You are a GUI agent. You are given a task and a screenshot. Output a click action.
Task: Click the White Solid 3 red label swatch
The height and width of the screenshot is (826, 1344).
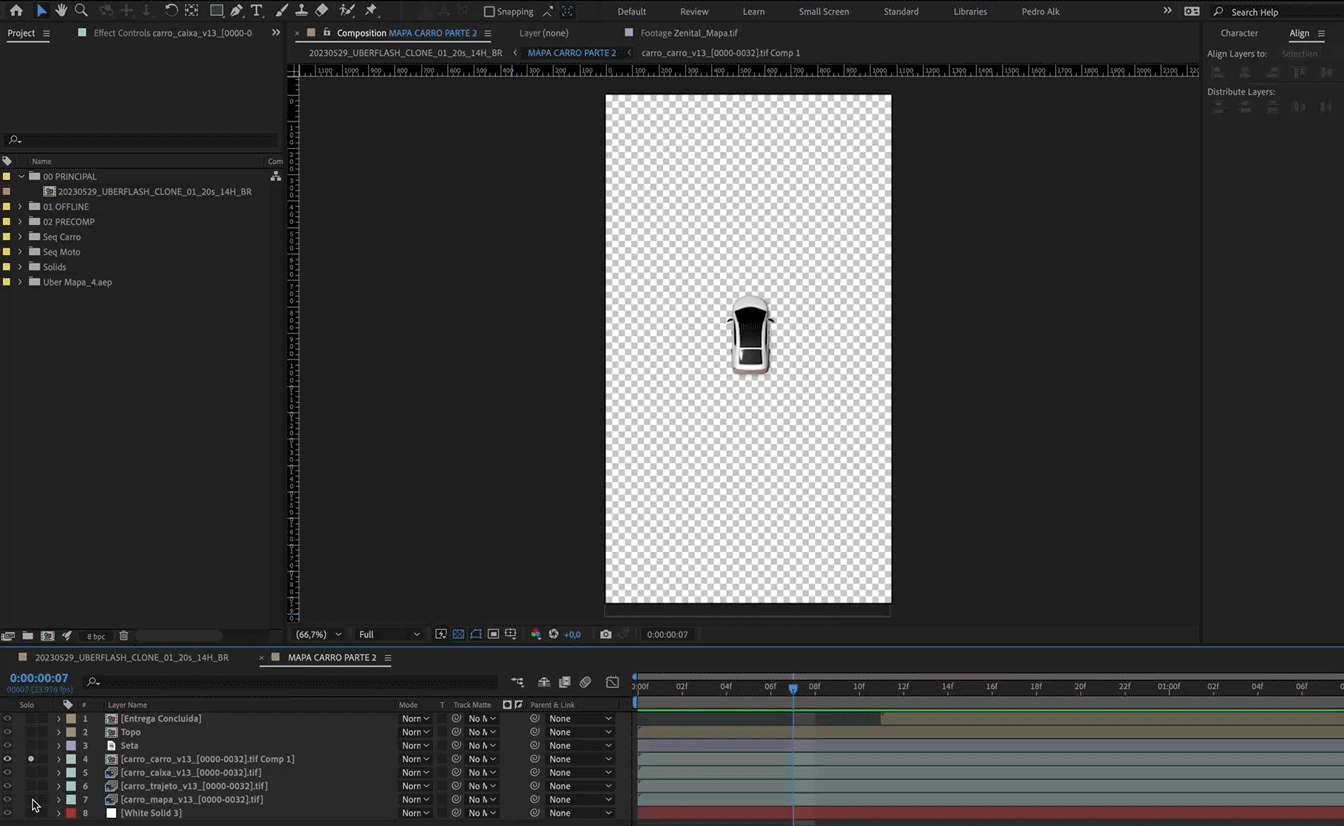click(71, 813)
